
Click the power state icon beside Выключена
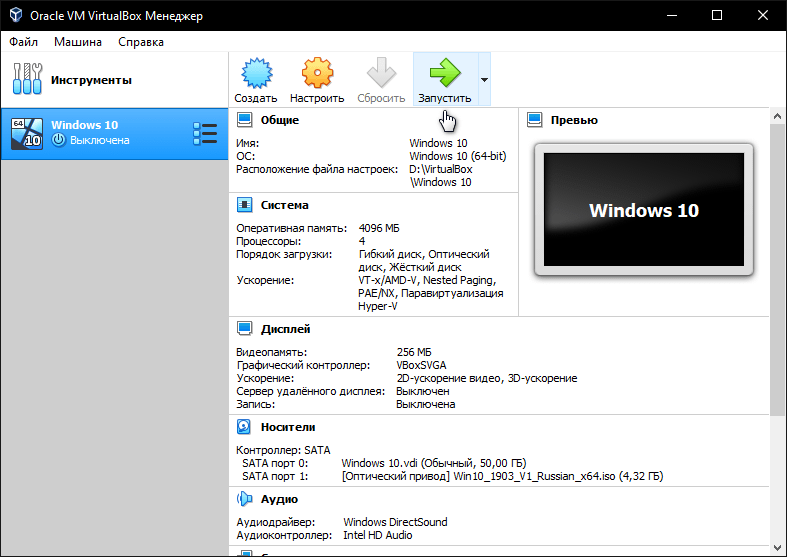(x=59, y=140)
